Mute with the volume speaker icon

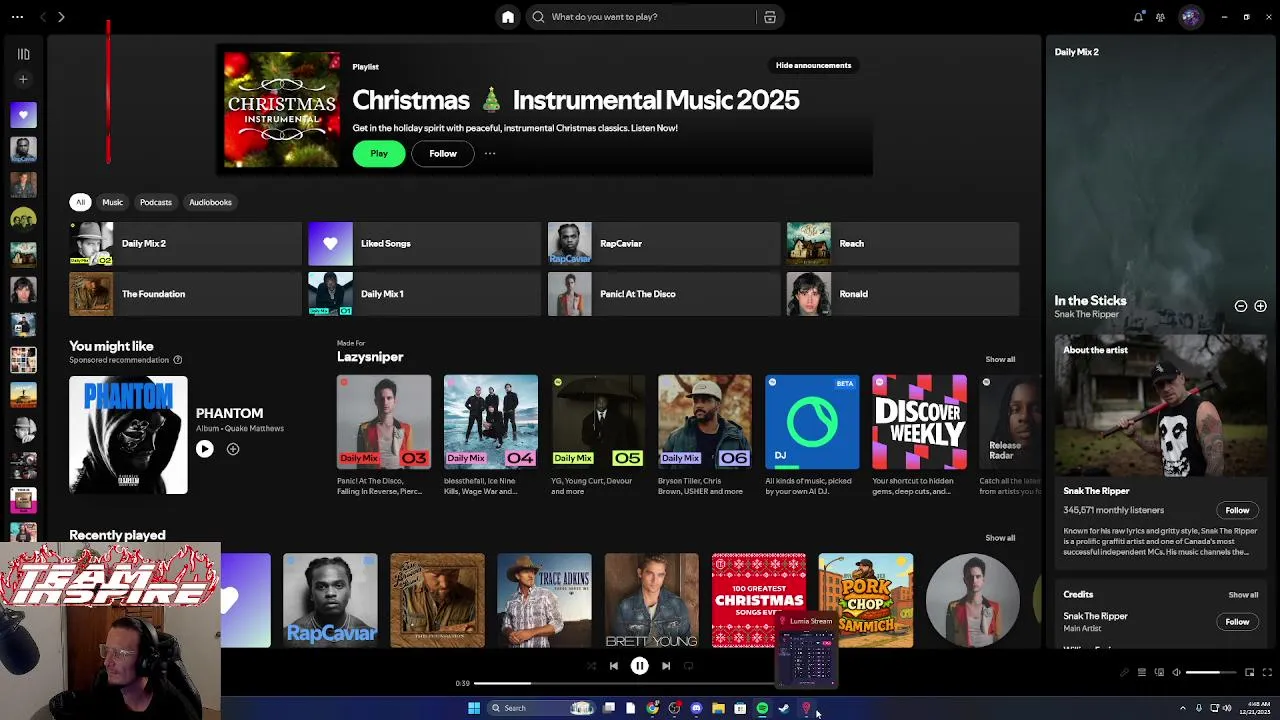pyautogui.click(x=1176, y=672)
